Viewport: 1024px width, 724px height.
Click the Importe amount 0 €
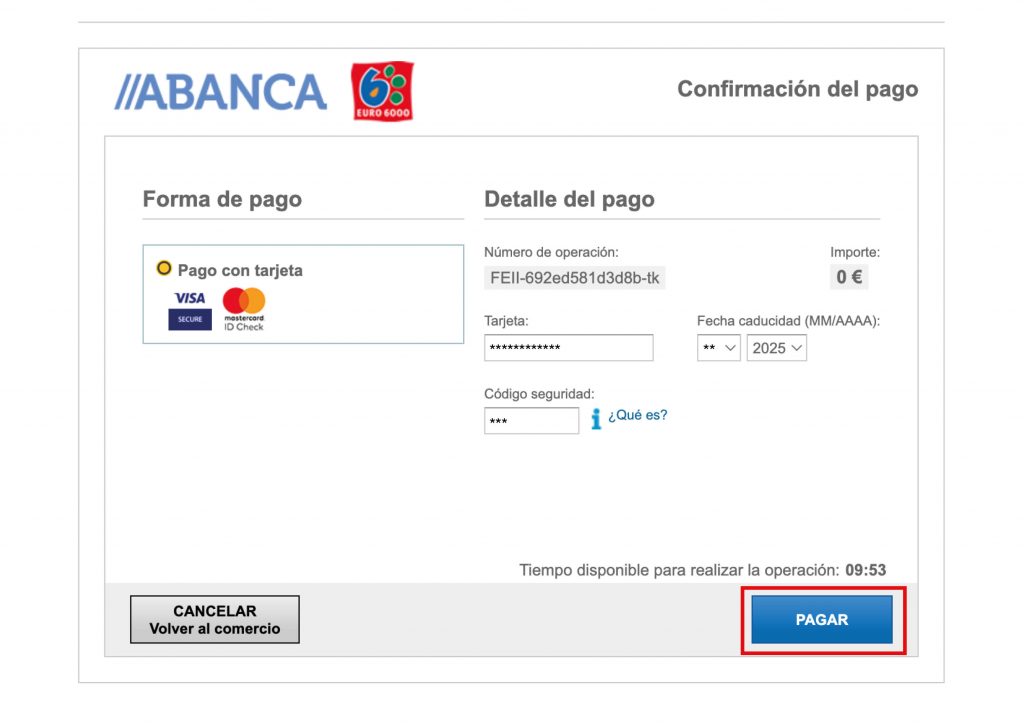tap(849, 277)
